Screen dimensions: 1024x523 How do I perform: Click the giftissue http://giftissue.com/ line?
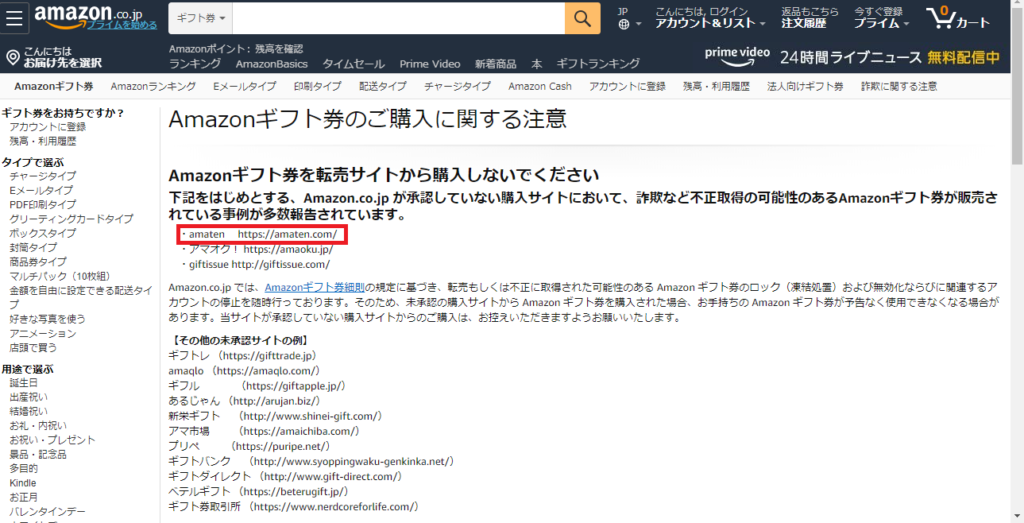255,264
